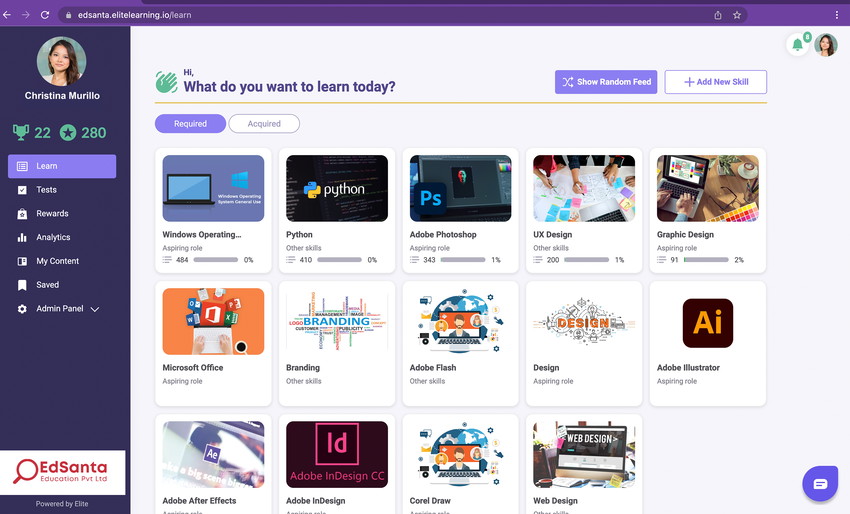
Task: Click the Python list count icon
Action: pyautogui.click(x=291, y=260)
